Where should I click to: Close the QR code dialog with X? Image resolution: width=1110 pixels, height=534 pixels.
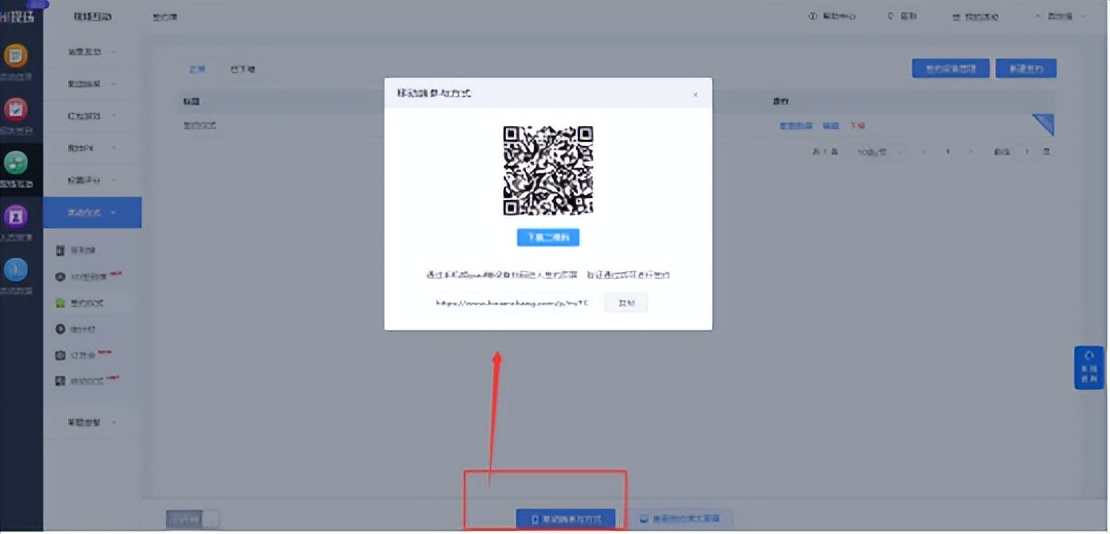[x=695, y=94]
